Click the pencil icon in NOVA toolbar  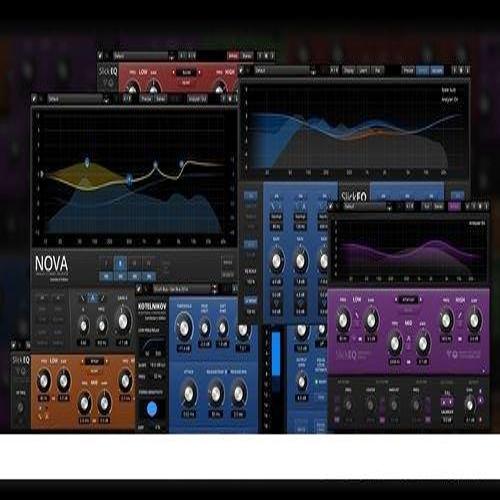click(x=35, y=99)
